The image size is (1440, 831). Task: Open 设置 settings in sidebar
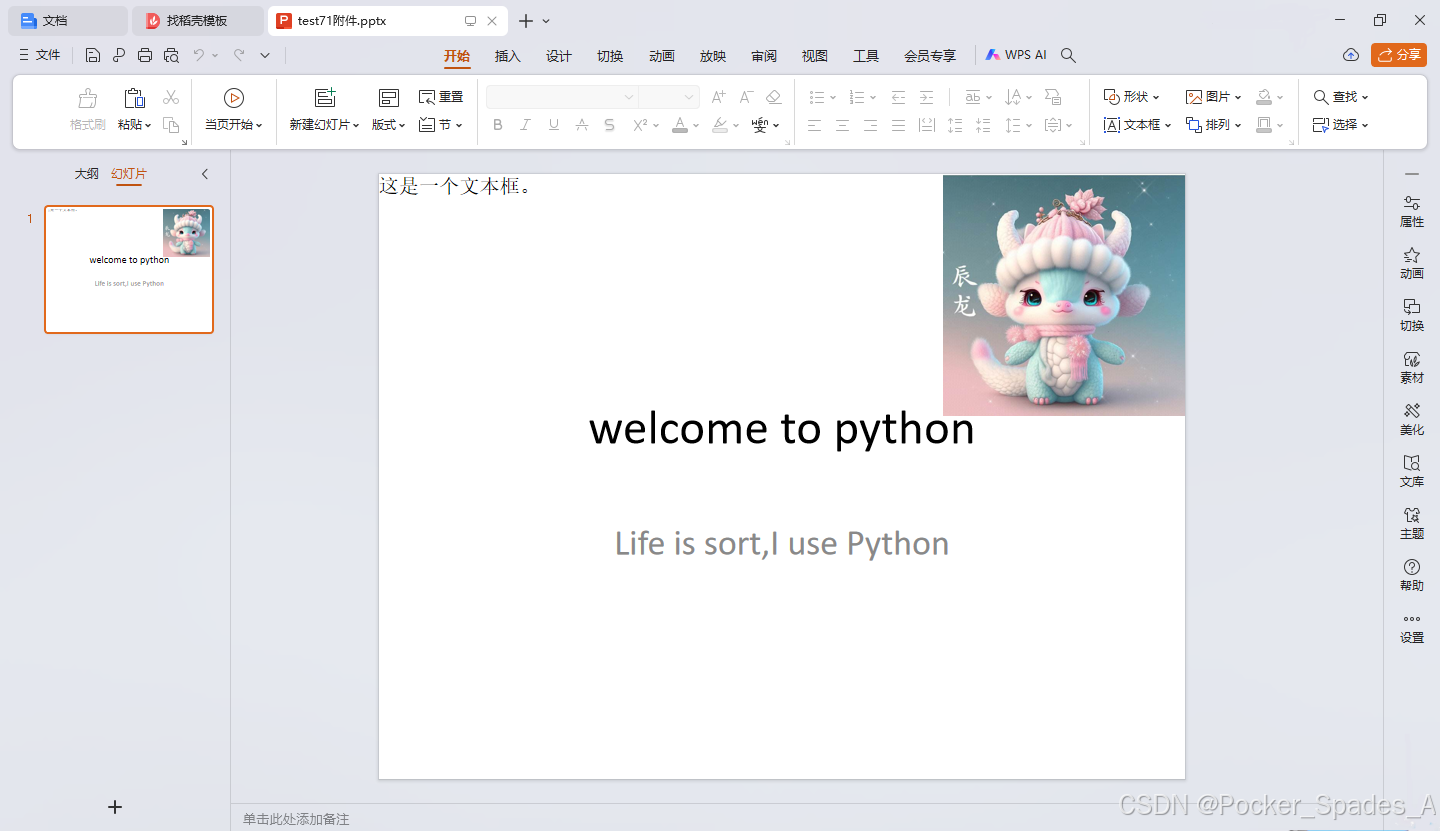pos(1412,628)
